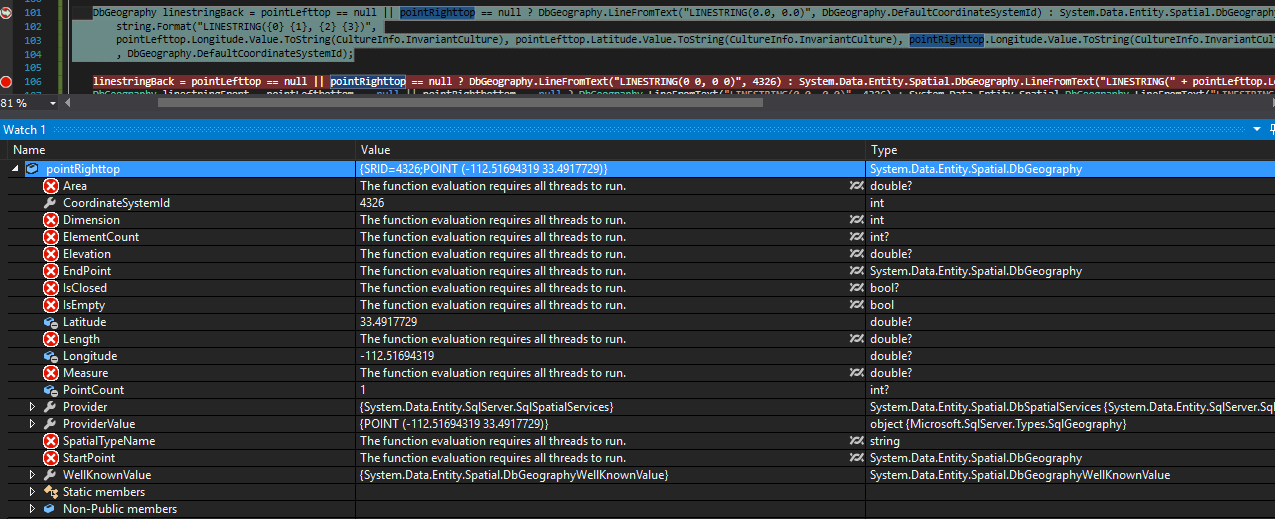Select the Watch 1 panel title
The width and height of the screenshot is (1275, 519).
tap(25, 130)
